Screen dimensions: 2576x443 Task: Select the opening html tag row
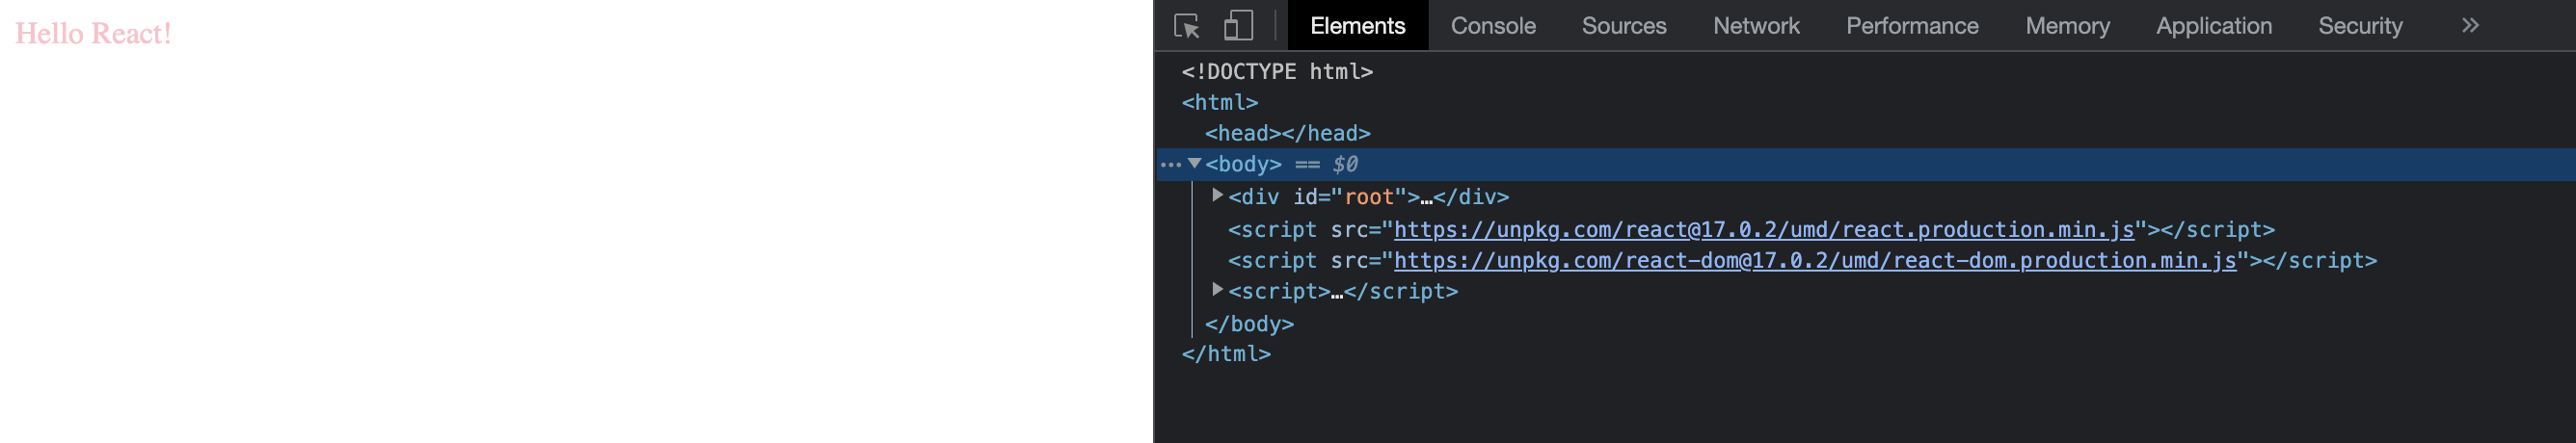[x=1220, y=103]
